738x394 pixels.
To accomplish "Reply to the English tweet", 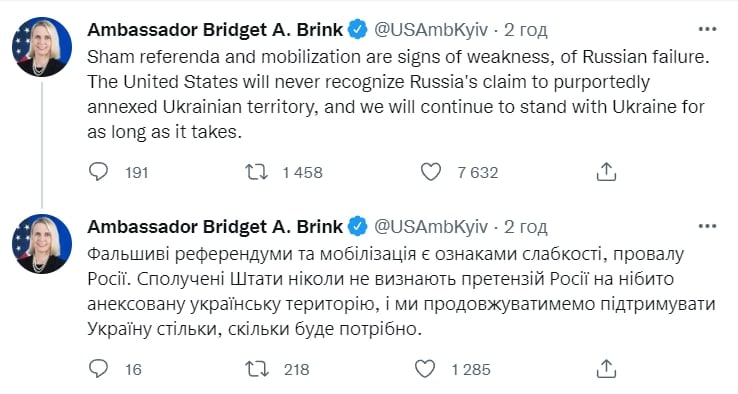I will 98,172.
